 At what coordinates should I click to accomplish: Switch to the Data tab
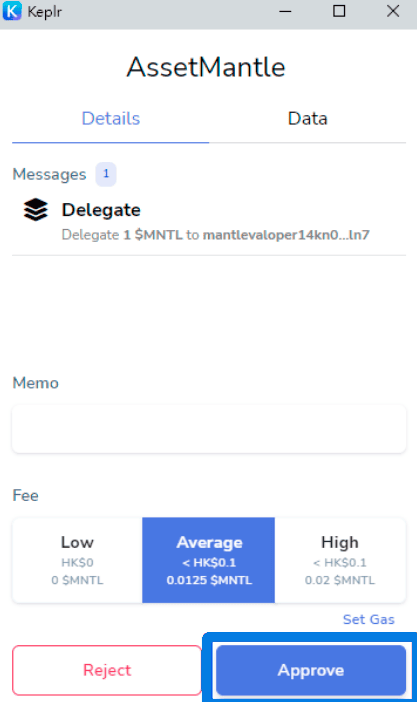308,119
